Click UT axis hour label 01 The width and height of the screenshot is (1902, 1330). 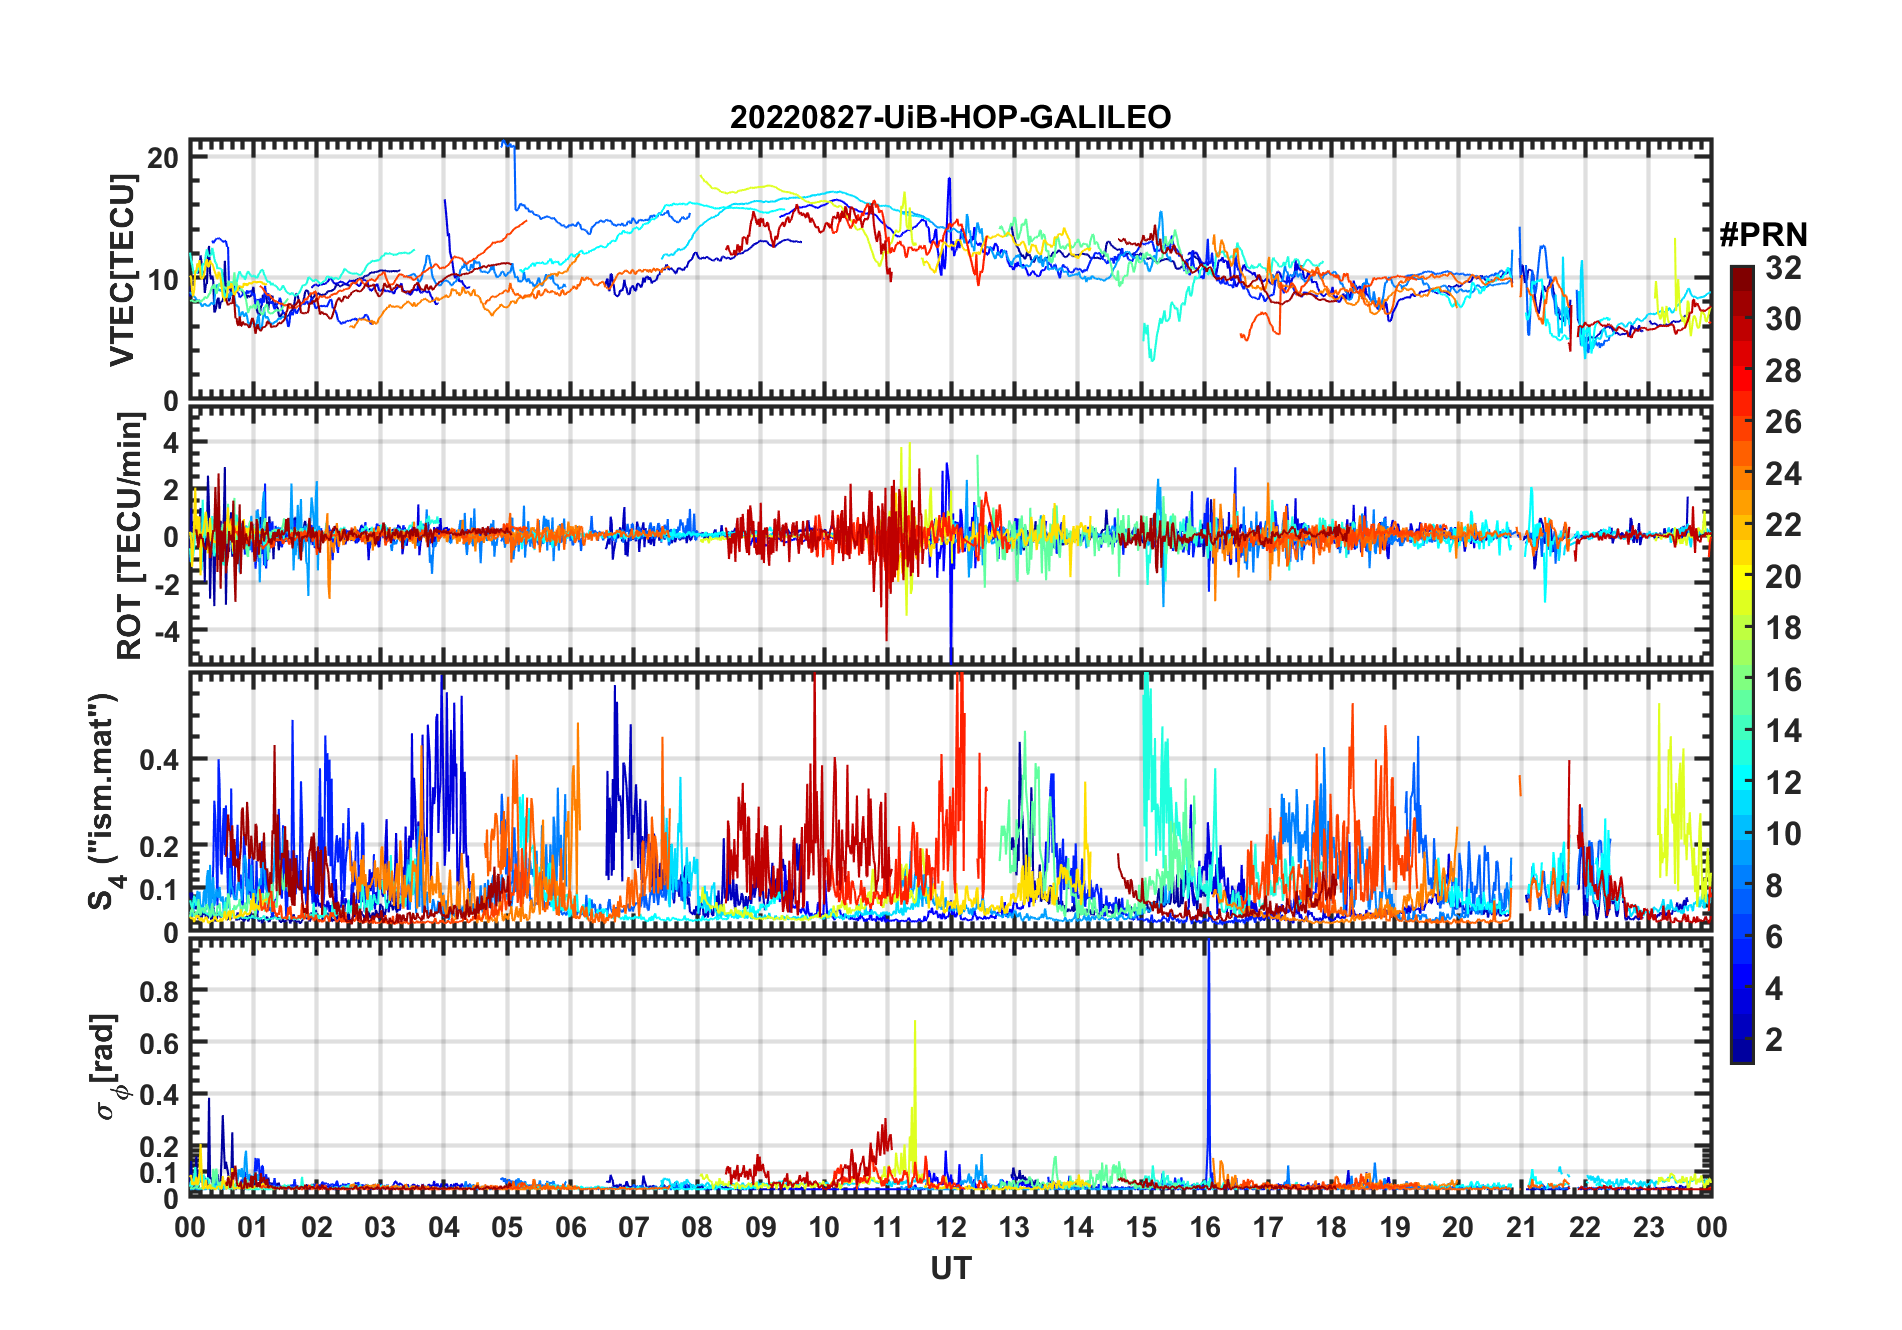click(x=253, y=1227)
